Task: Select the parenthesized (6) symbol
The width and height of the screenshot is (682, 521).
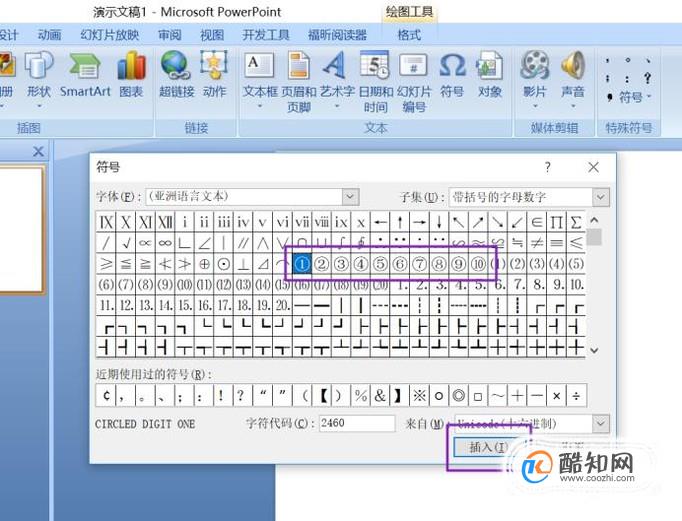Action: pyautogui.click(x=106, y=284)
